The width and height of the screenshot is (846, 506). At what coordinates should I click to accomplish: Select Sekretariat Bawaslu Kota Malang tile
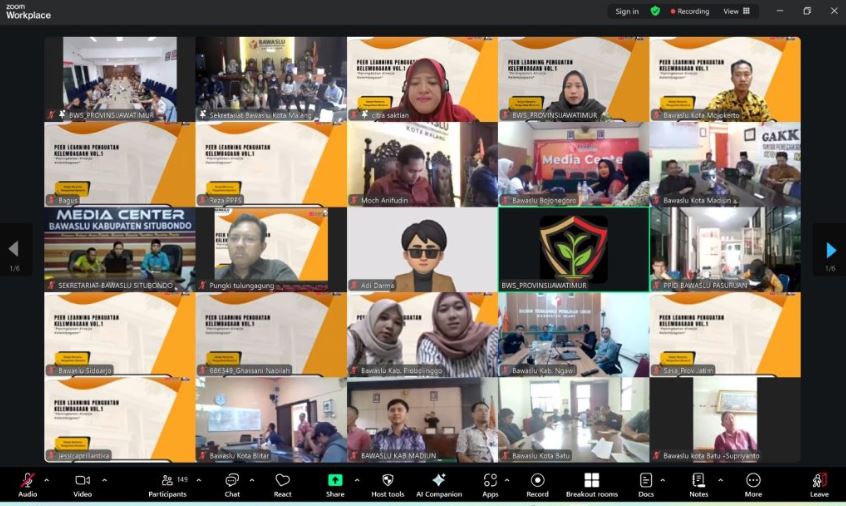[x=271, y=79]
